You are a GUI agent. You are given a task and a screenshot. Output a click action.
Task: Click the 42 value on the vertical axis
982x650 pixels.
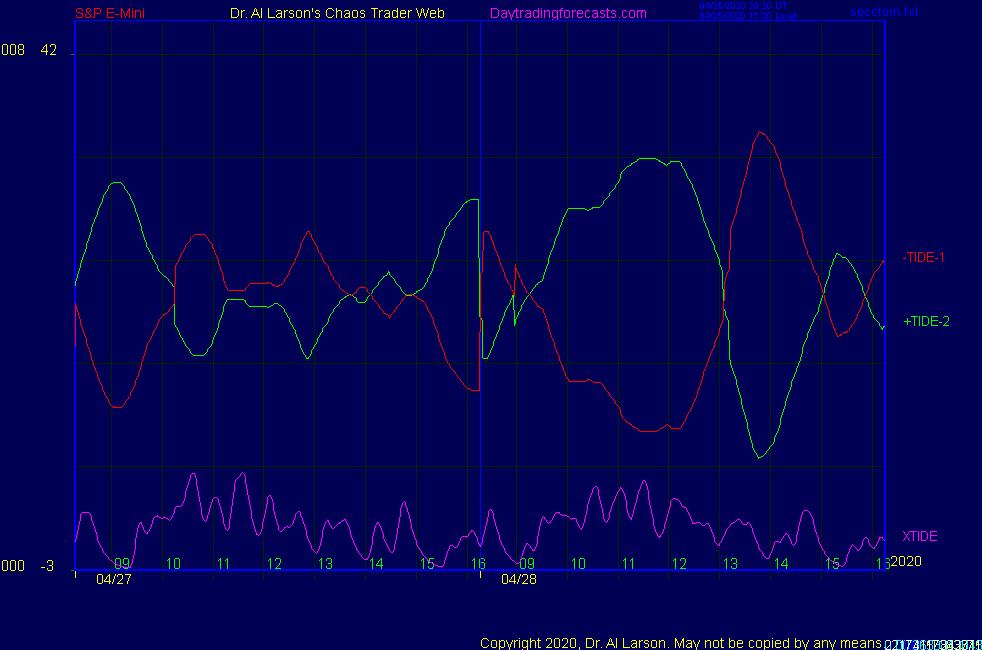pos(50,51)
